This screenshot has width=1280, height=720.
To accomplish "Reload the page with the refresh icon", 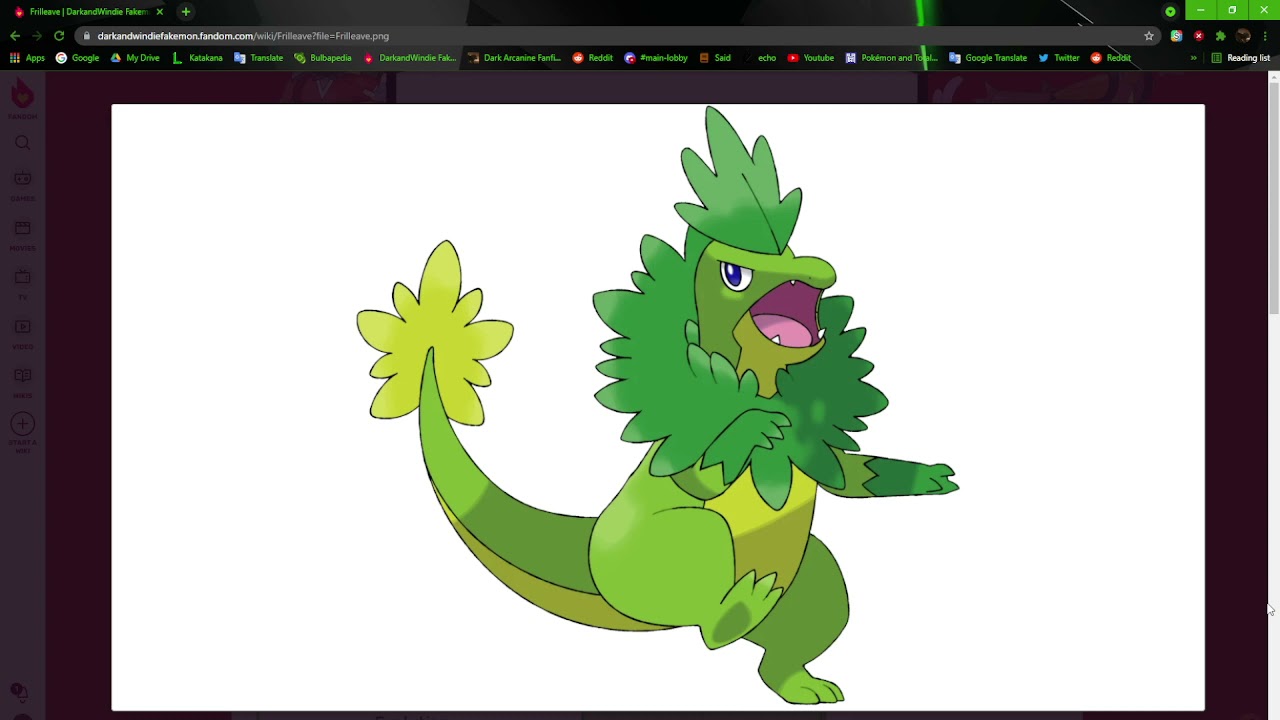I will coord(59,36).
